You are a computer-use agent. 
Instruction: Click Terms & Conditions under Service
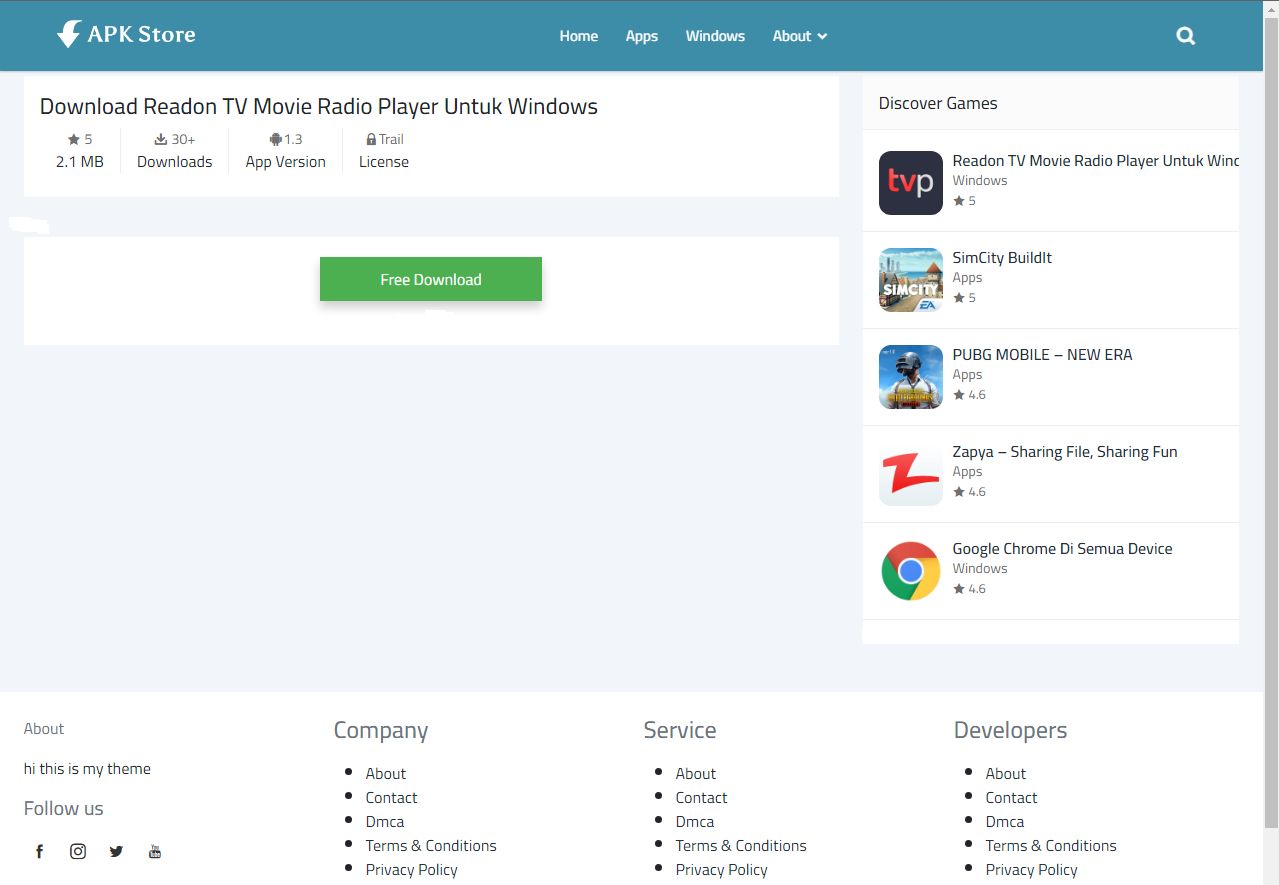click(741, 846)
